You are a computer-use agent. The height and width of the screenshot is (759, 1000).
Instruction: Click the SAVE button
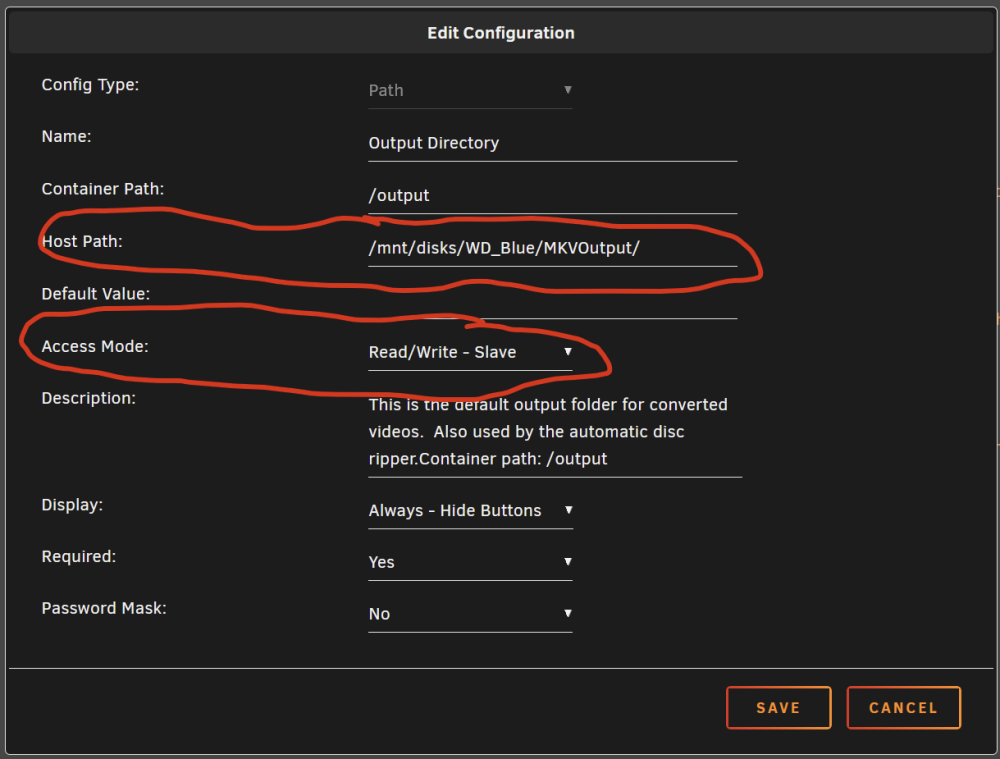779,708
